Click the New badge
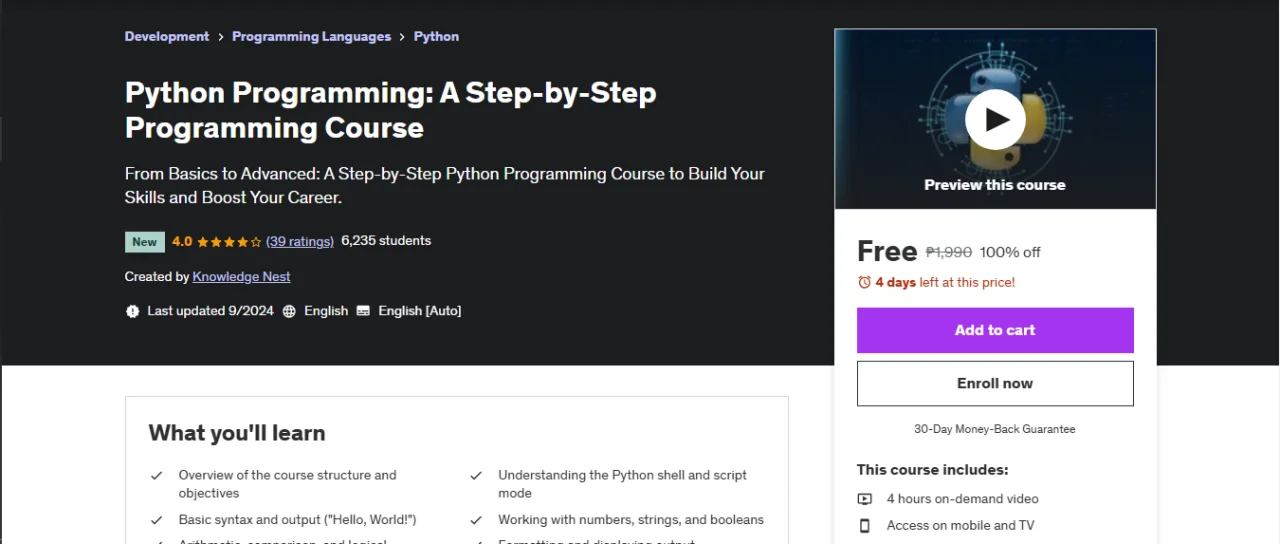1280x544 pixels. pyautogui.click(x=145, y=241)
